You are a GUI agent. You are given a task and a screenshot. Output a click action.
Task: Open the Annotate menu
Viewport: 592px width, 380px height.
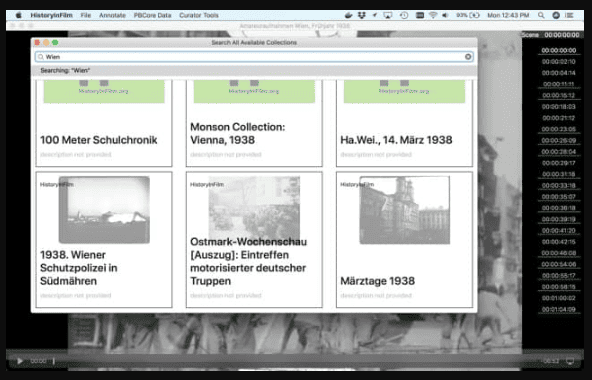(x=112, y=15)
